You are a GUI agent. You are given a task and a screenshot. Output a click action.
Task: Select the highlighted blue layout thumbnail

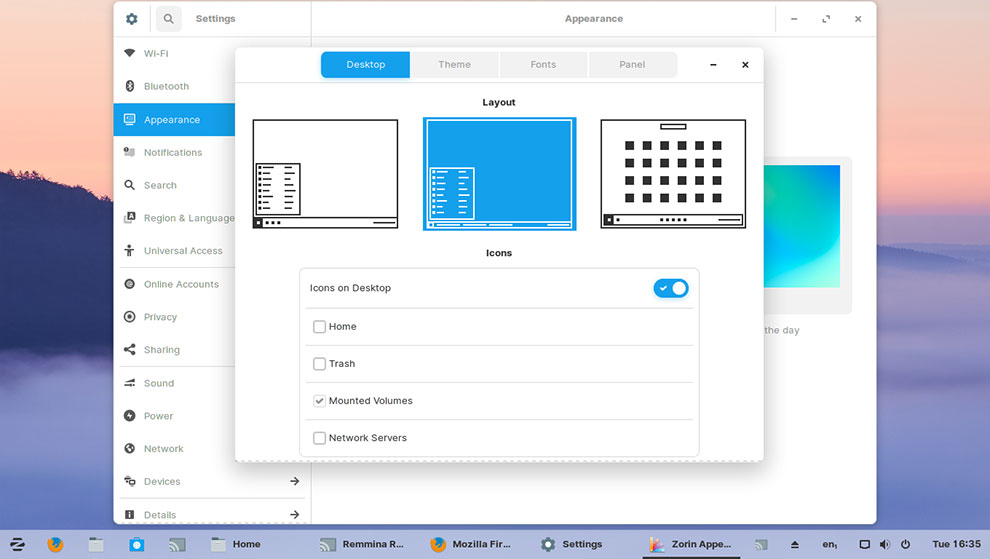coord(499,174)
